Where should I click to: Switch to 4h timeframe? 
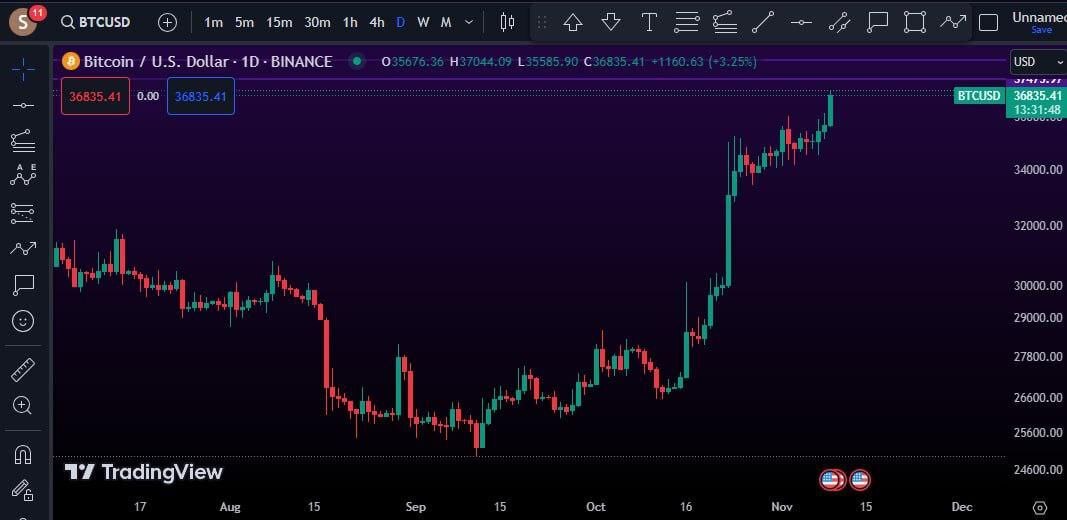tap(377, 22)
